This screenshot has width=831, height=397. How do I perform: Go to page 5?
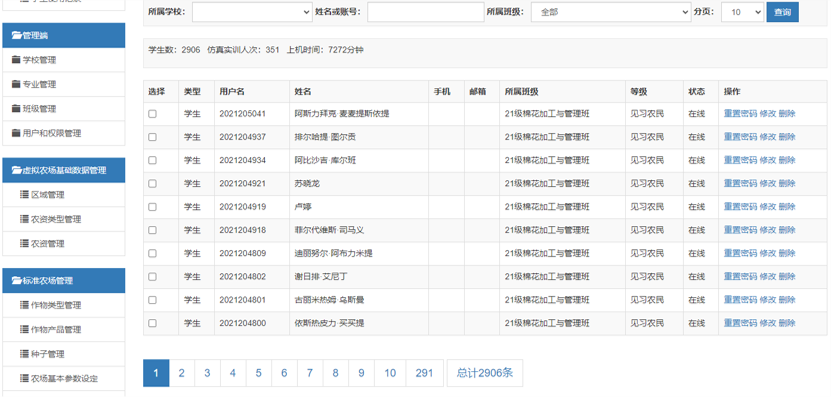point(258,373)
